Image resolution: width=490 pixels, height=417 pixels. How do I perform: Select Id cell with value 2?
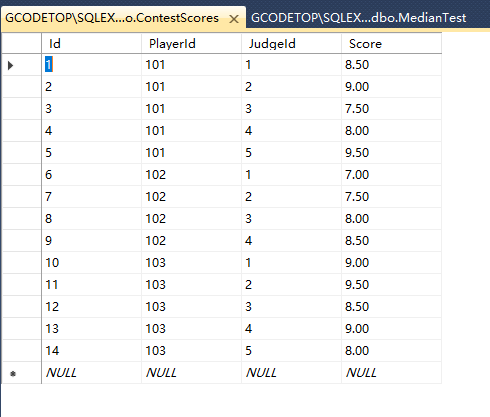click(92, 87)
